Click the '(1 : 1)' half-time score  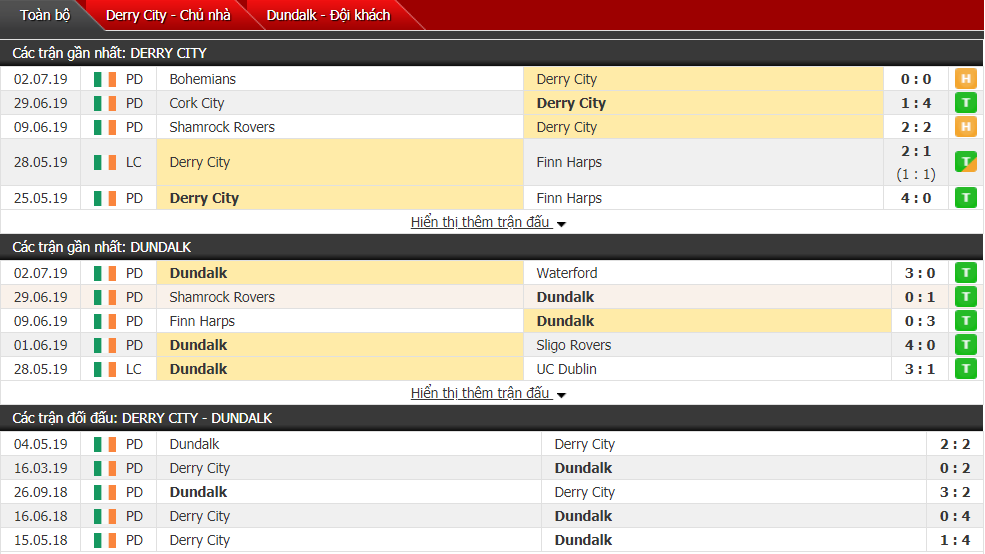click(916, 174)
